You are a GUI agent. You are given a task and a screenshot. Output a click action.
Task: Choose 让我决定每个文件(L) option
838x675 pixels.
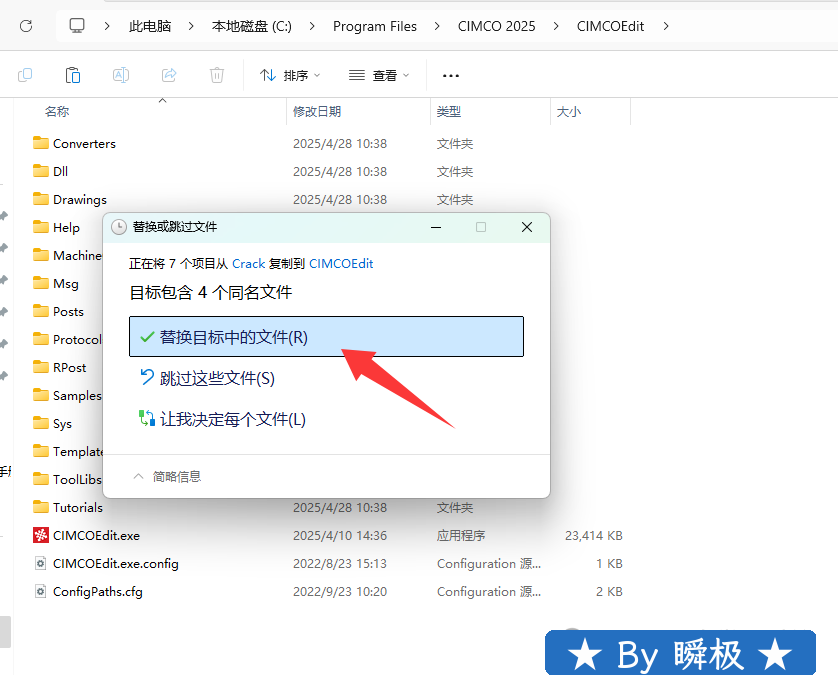pos(232,419)
